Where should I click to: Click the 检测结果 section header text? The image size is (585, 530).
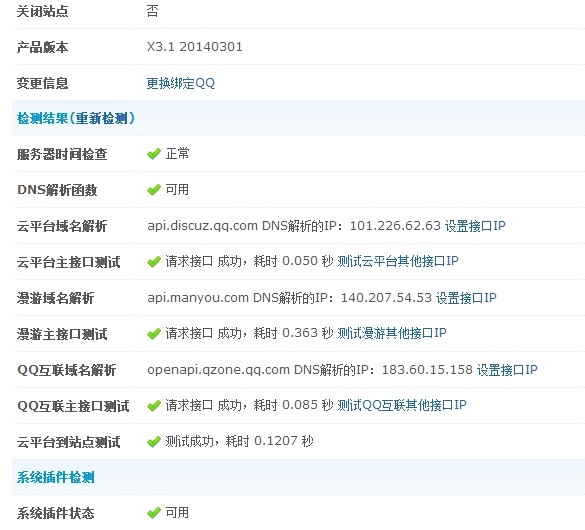pos(43,119)
